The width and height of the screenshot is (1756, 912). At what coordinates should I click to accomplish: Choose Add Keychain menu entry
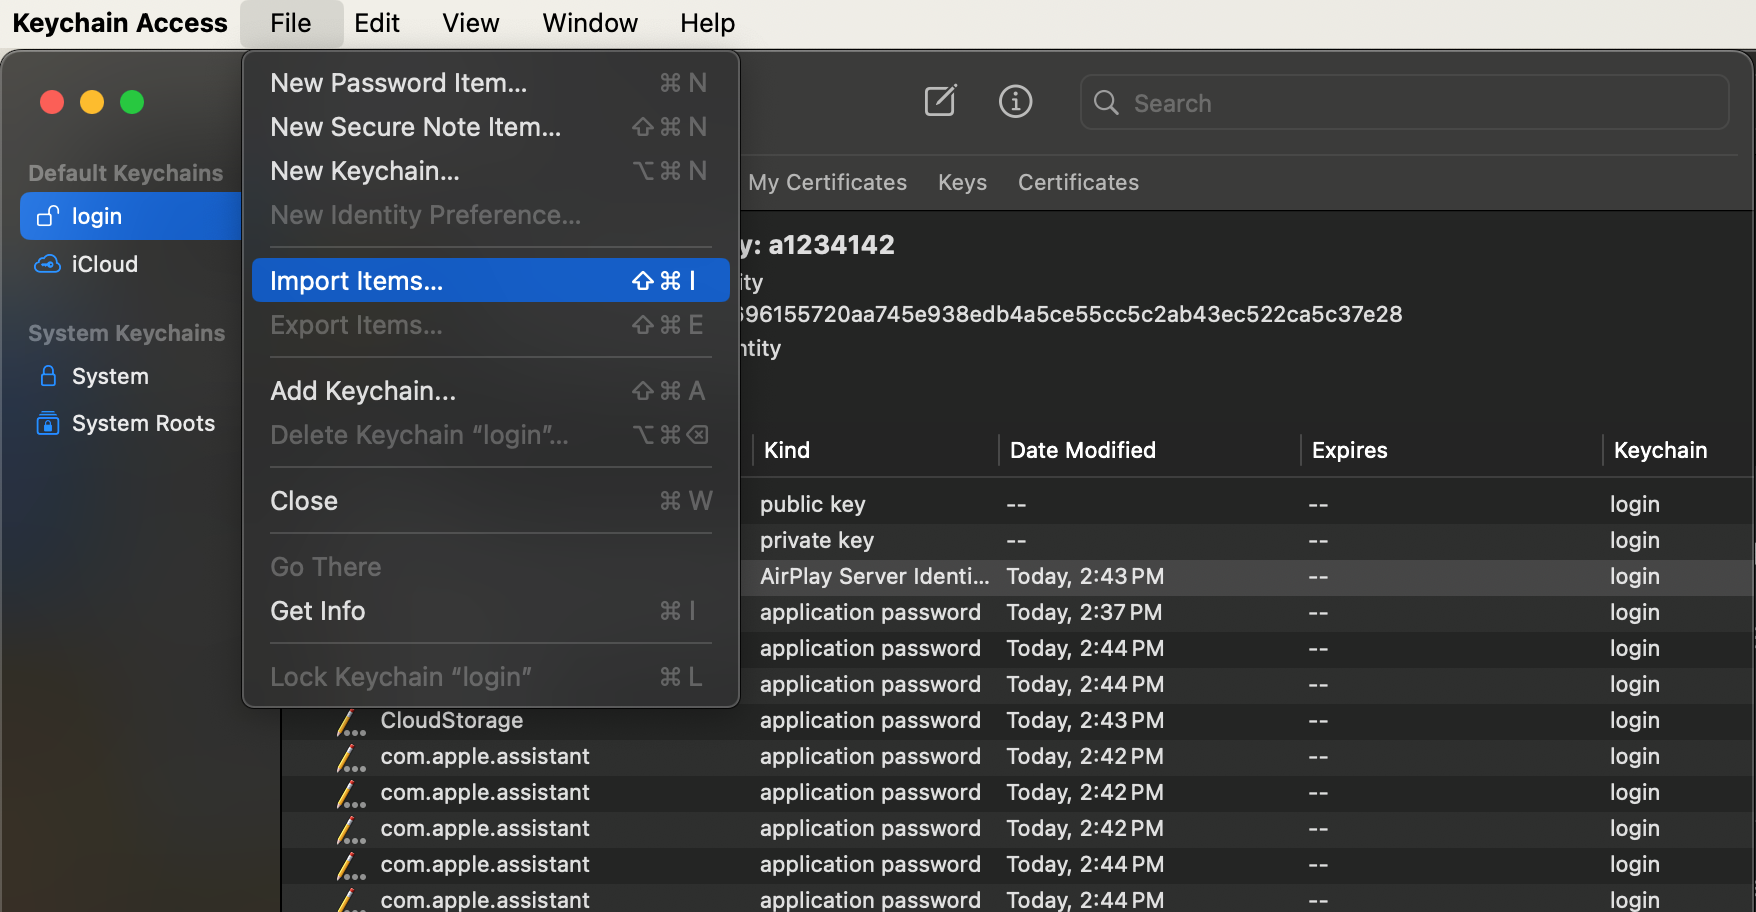pyautogui.click(x=490, y=391)
